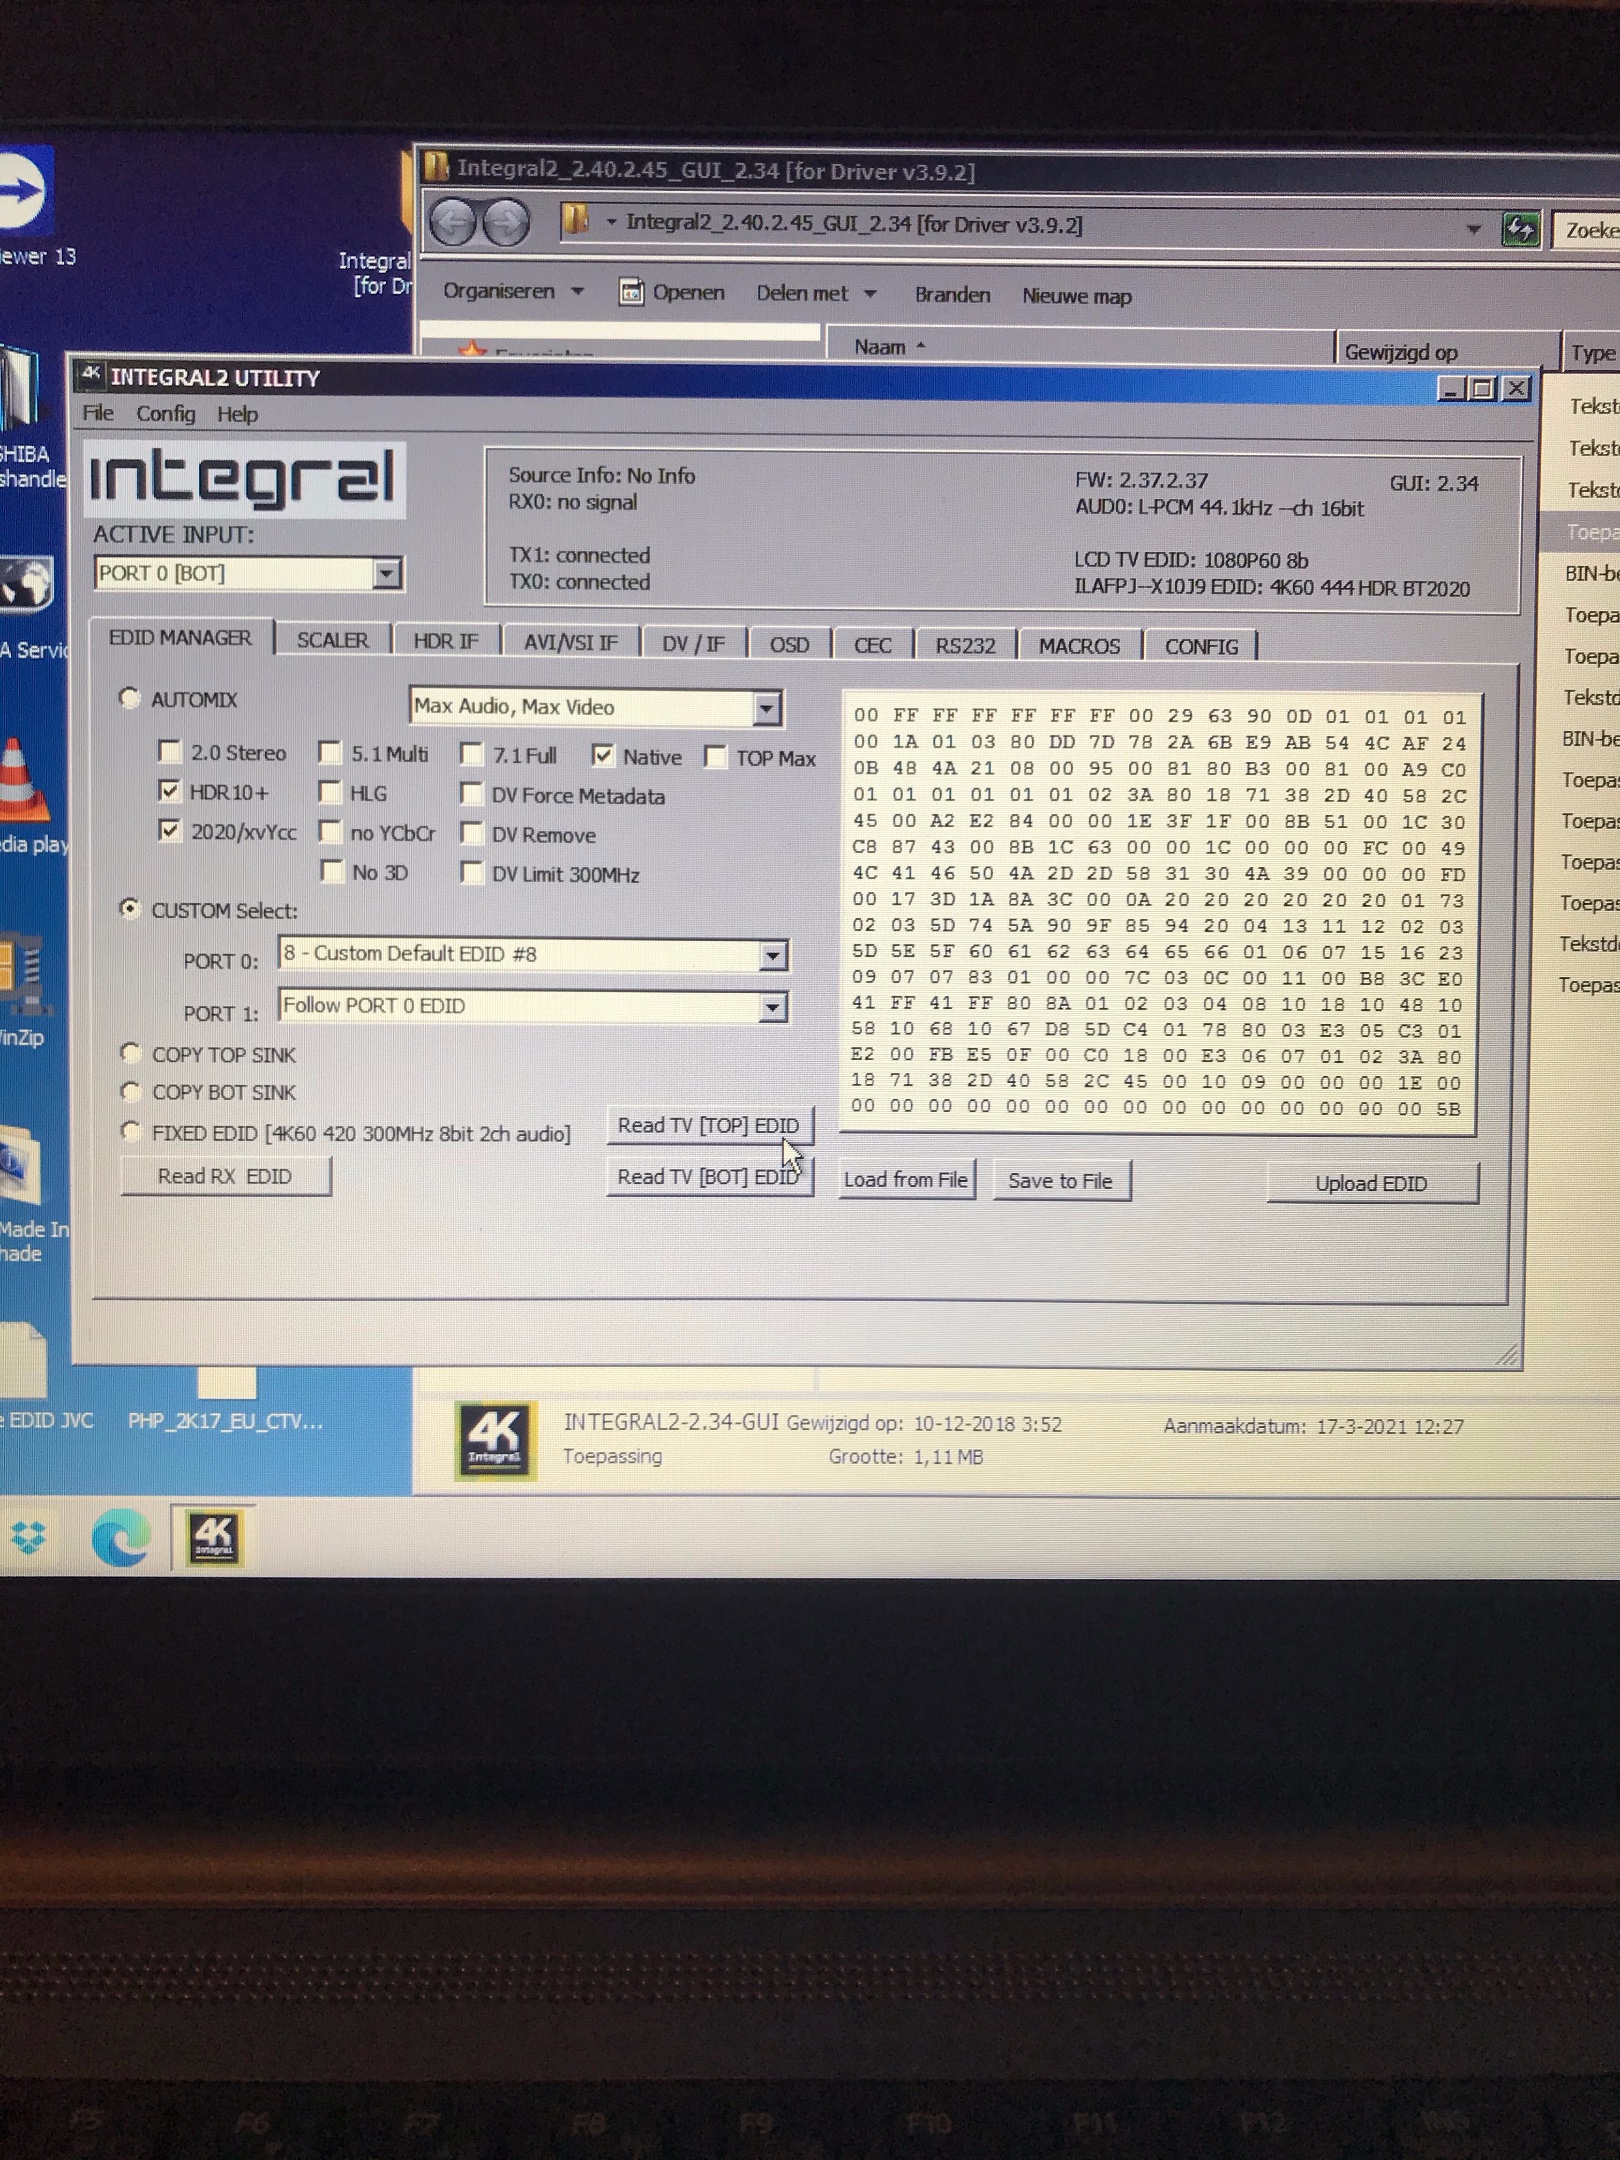Expand the PORT 0 EDID dropdown

coord(772,956)
